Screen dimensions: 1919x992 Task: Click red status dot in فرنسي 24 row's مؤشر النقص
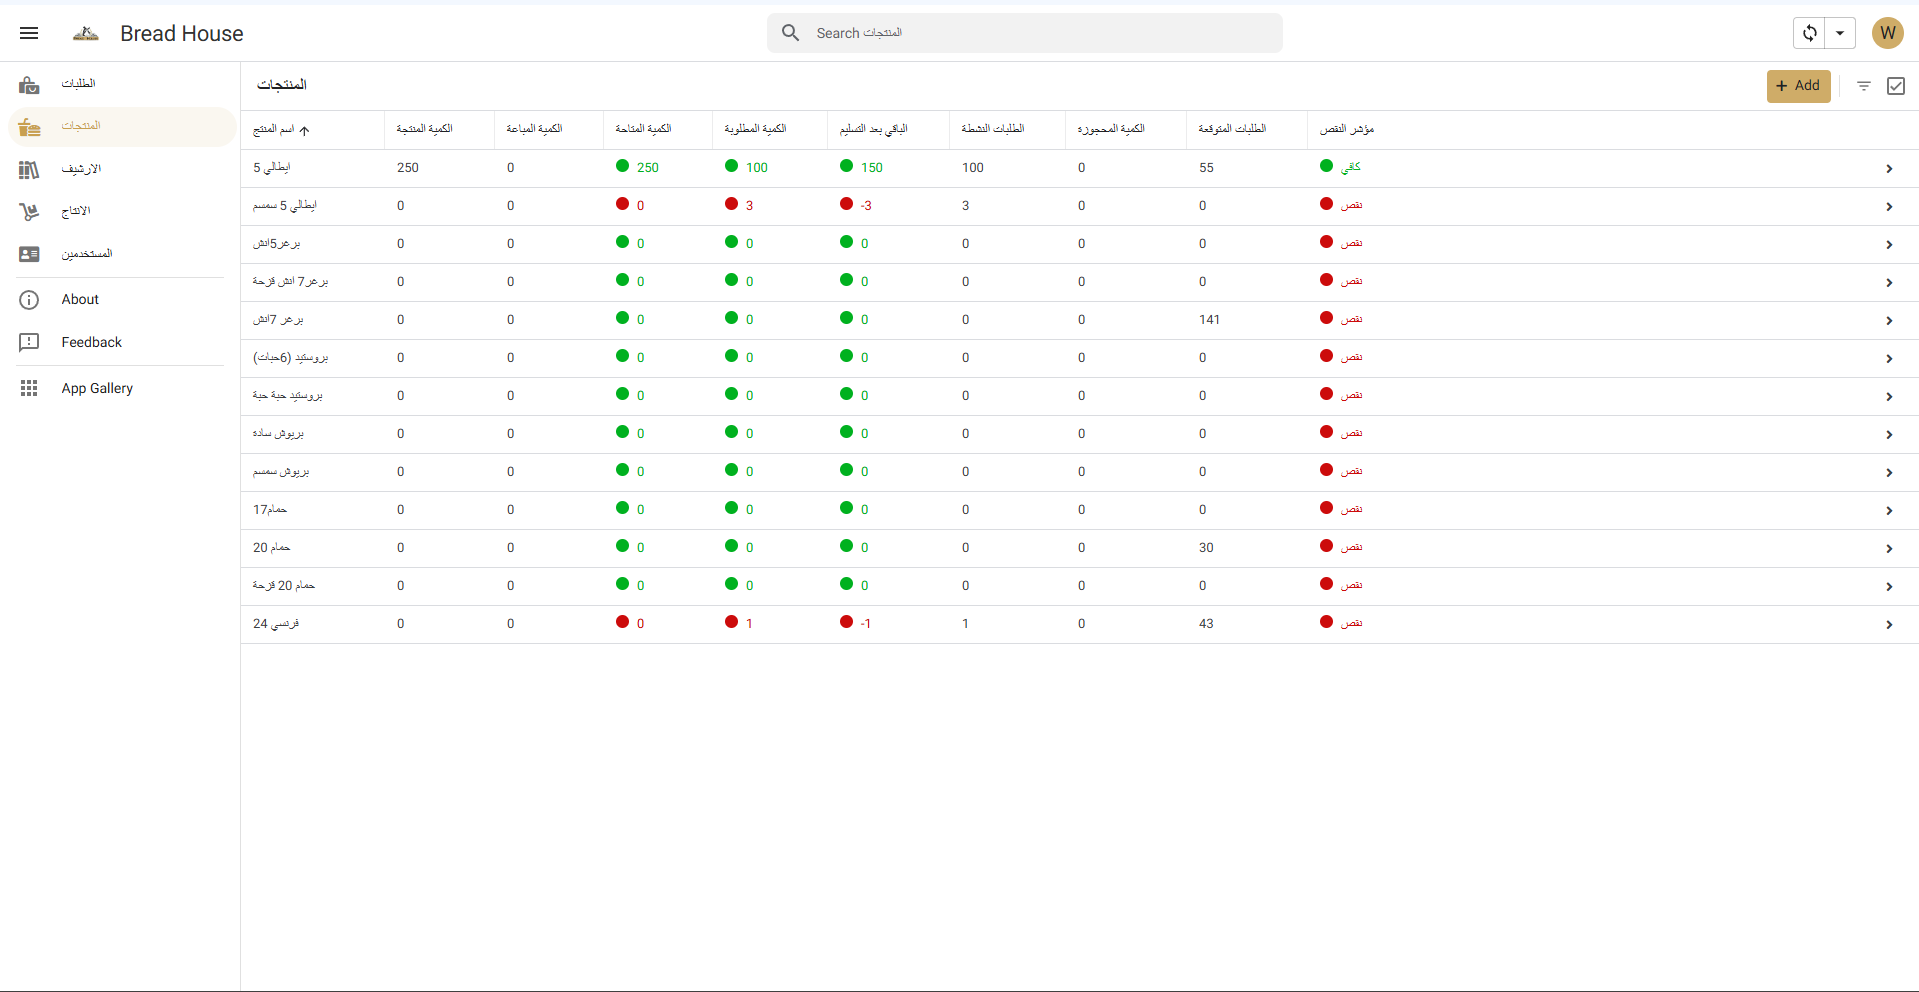[x=1326, y=622]
